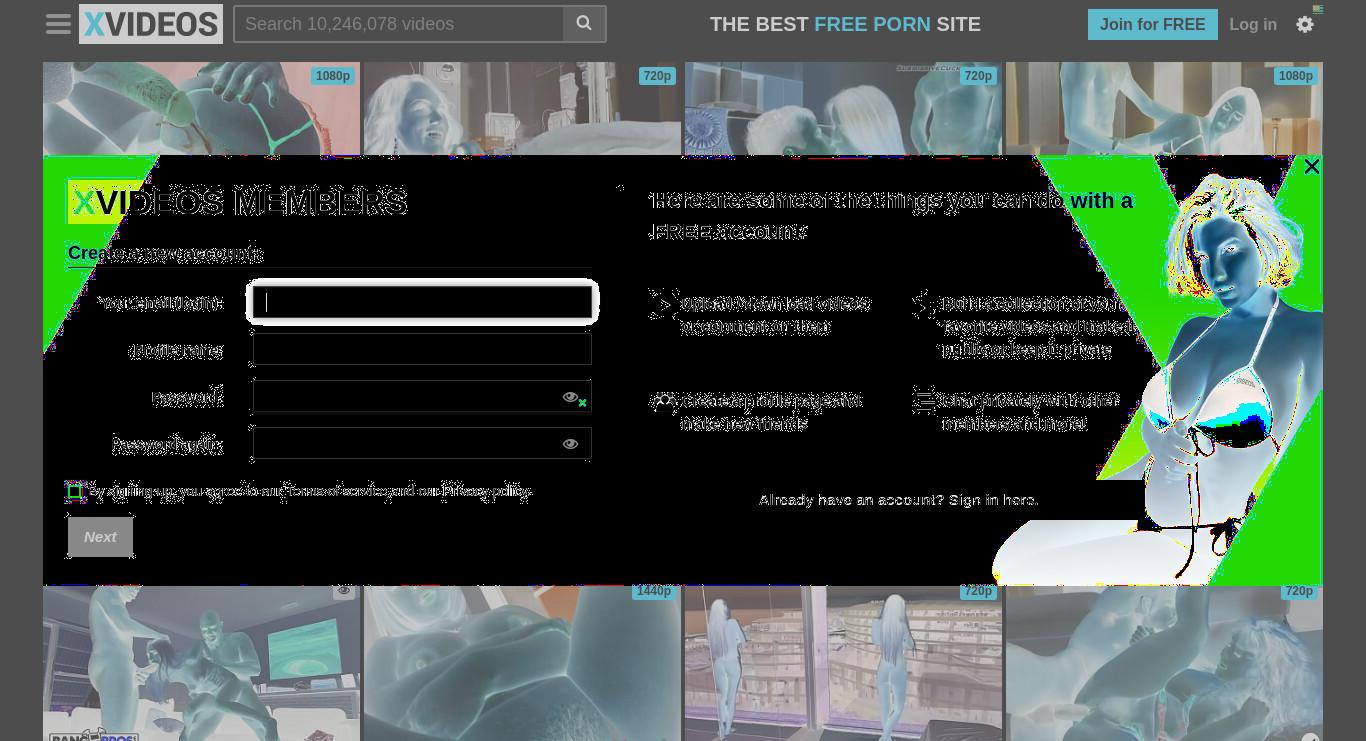Click the Password again input field

coord(422,443)
